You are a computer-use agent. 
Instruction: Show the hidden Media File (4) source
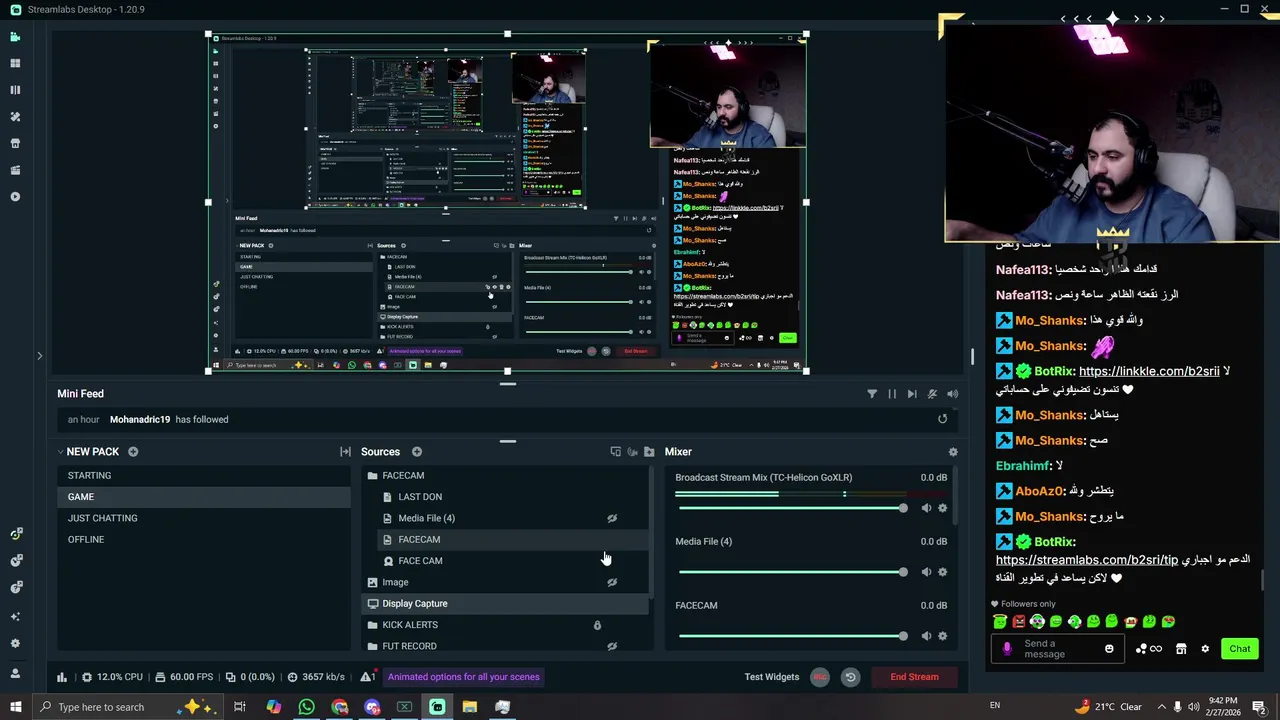click(x=612, y=518)
